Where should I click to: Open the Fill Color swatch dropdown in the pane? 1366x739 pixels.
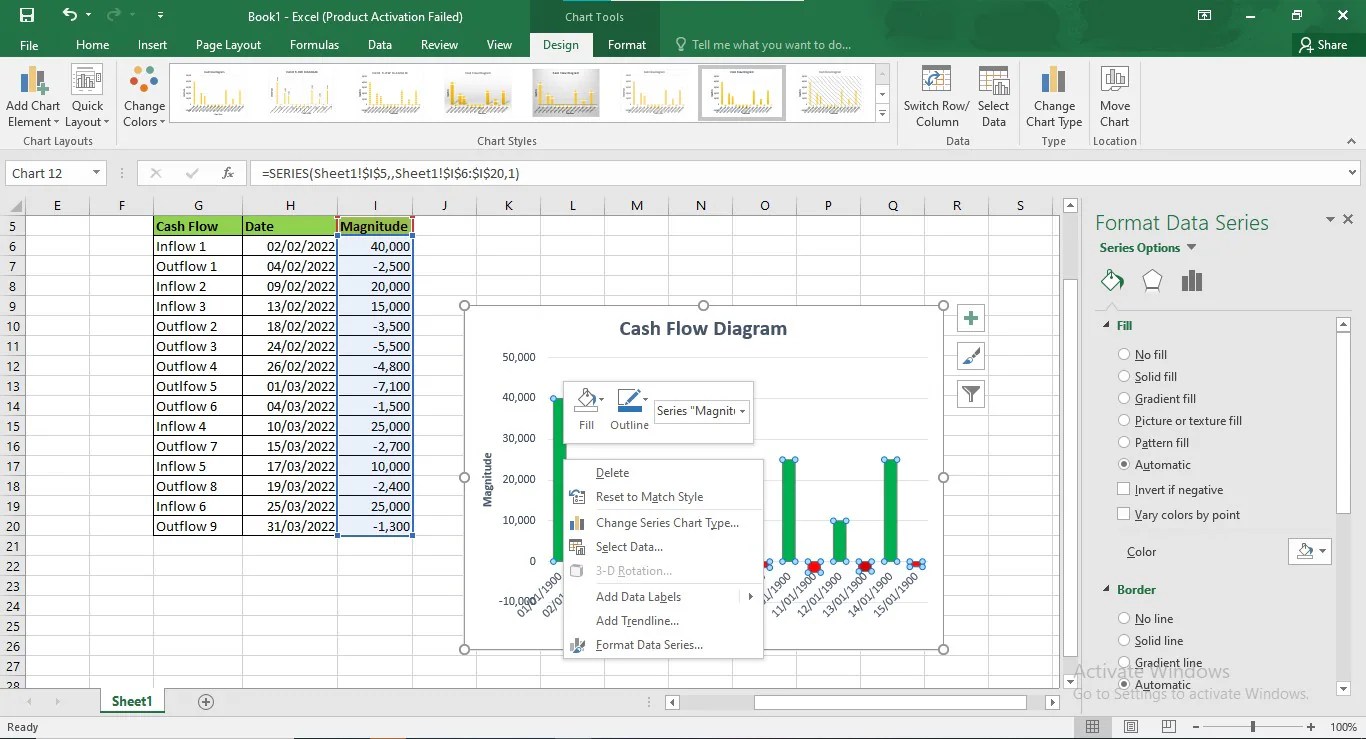pos(1322,551)
